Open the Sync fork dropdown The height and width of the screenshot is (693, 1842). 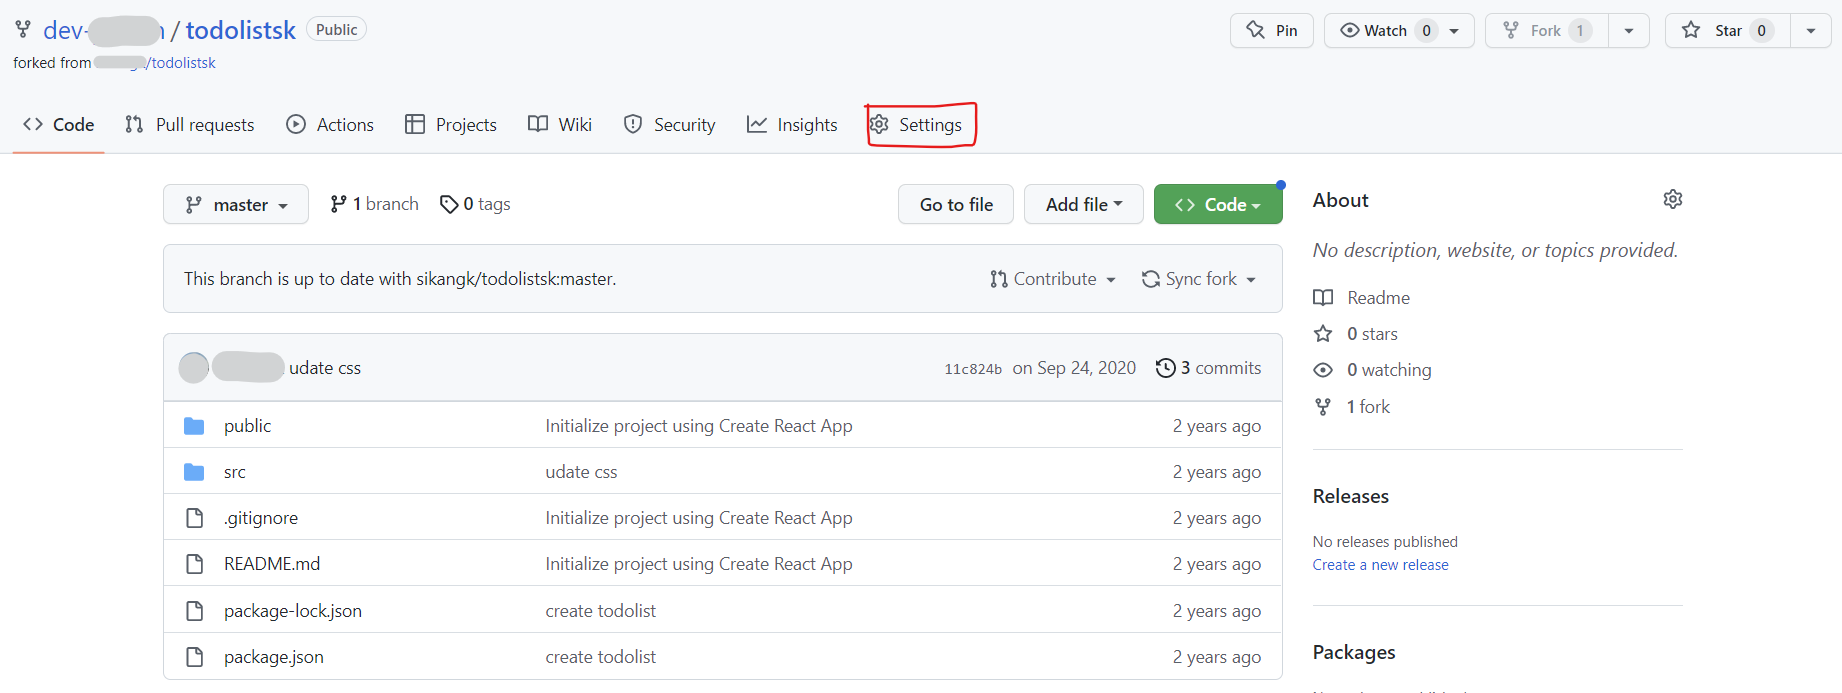point(1199,279)
